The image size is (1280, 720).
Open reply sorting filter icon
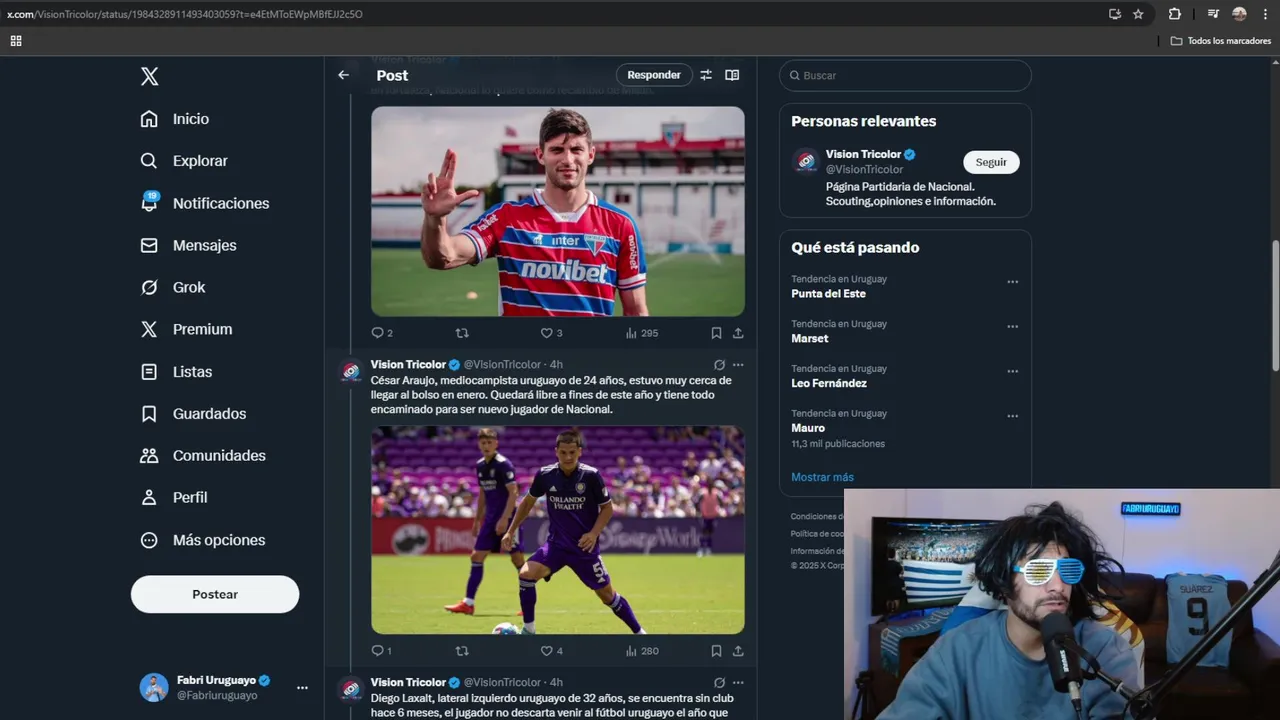click(x=706, y=75)
